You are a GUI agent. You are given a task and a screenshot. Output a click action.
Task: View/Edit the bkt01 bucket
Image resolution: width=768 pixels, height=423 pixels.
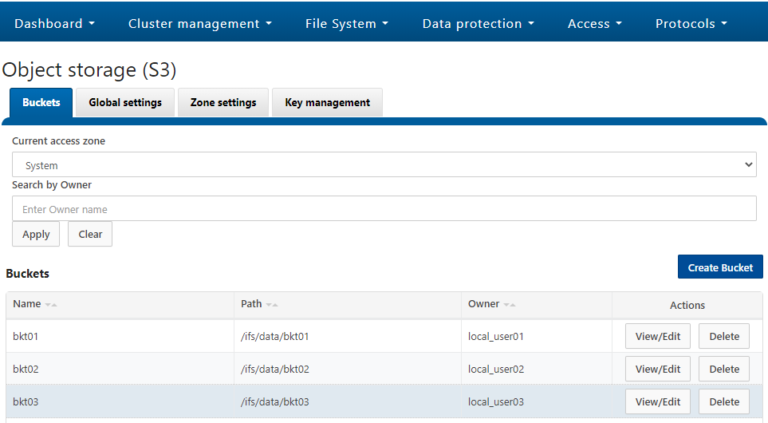pyautogui.click(x=658, y=336)
